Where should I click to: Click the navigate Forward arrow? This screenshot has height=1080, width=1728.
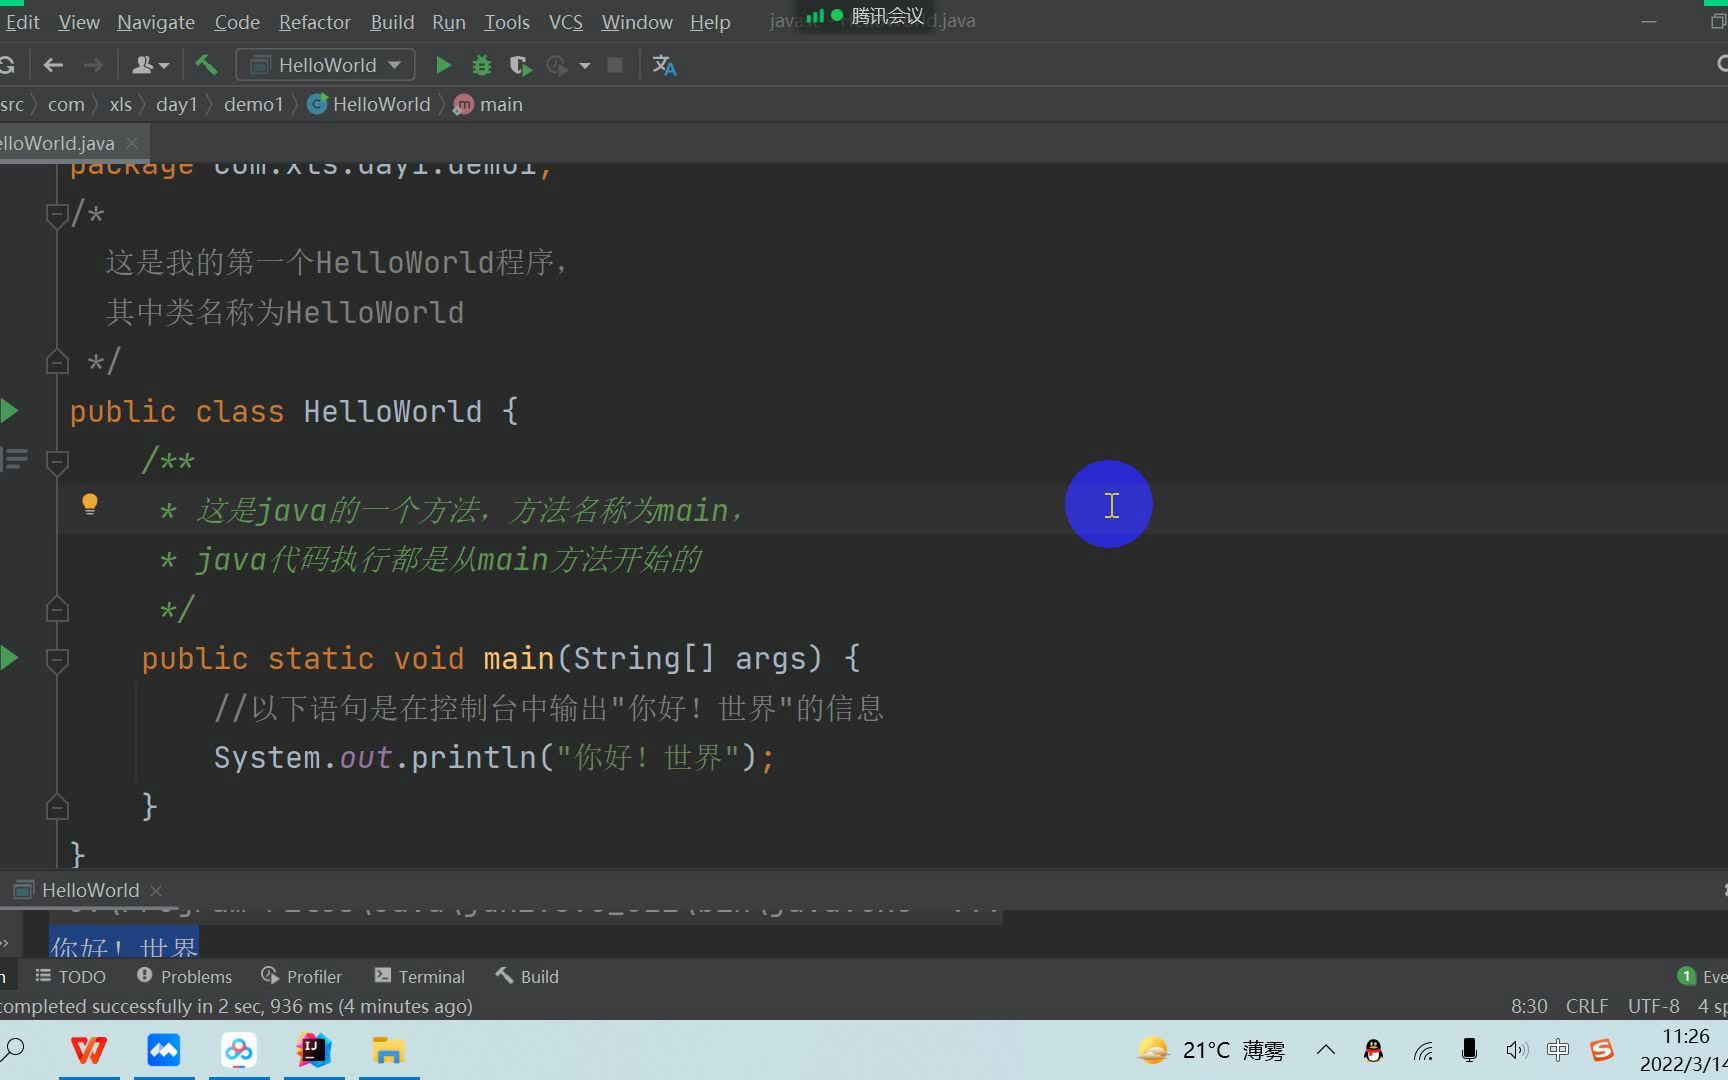click(93, 65)
